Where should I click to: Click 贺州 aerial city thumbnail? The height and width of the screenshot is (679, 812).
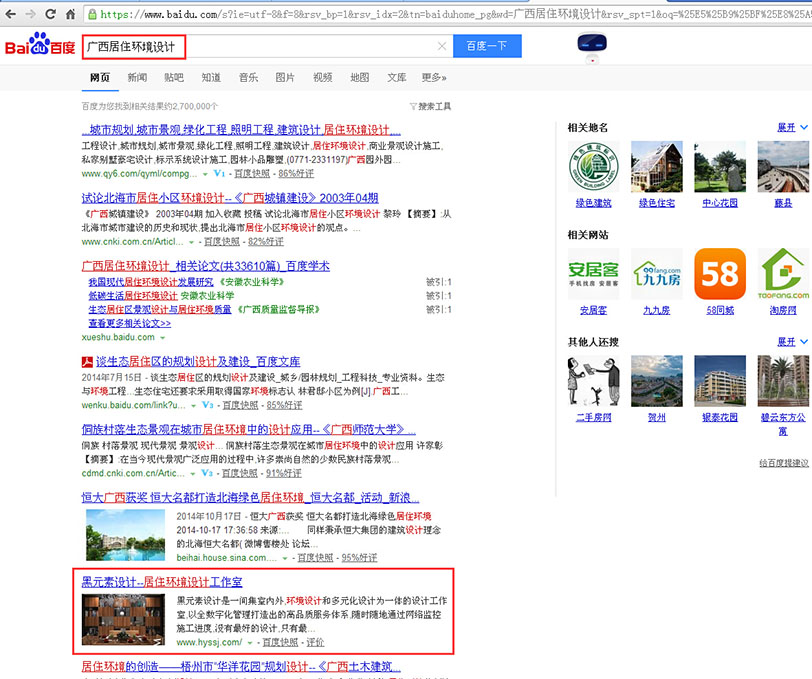click(x=657, y=381)
